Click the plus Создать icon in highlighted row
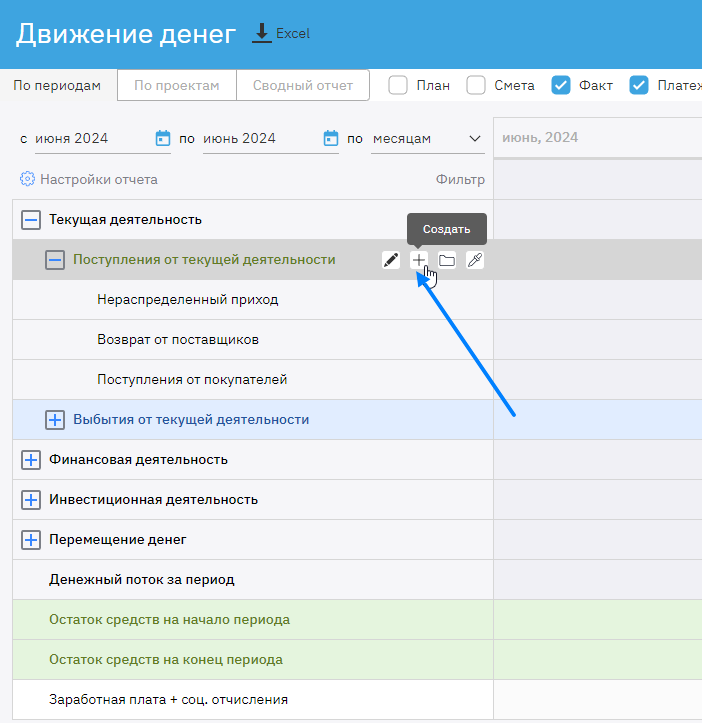The height and width of the screenshot is (723, 702). (x=419, y=260)
